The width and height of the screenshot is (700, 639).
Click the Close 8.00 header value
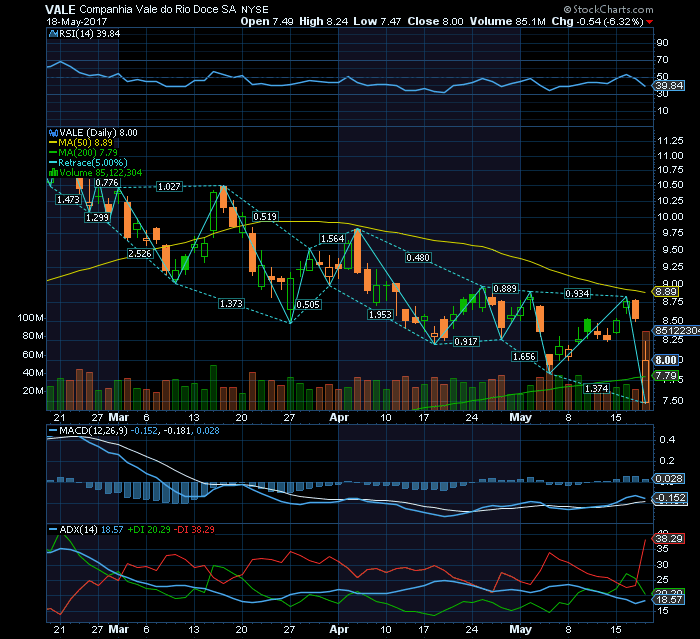[x=435, y=21]
